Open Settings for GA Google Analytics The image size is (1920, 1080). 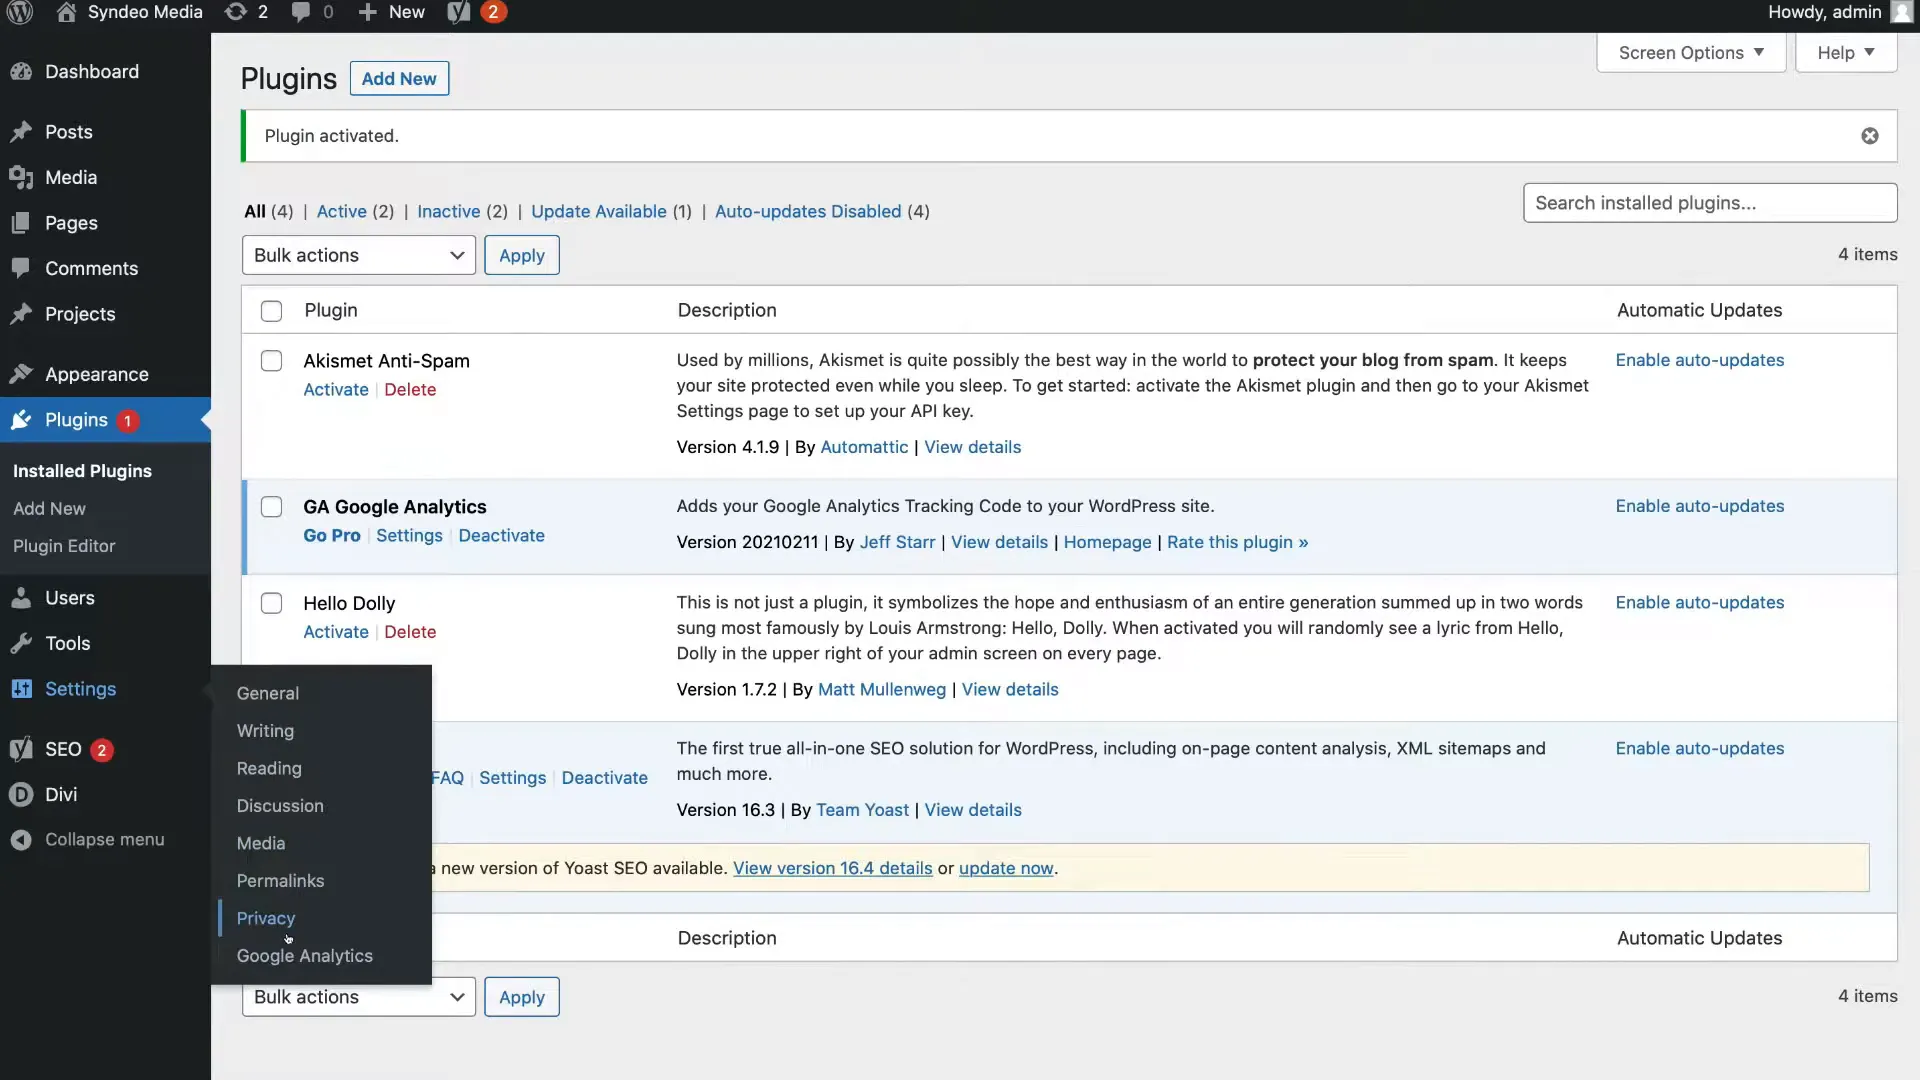pyautogui.click(x=409, y=536)
